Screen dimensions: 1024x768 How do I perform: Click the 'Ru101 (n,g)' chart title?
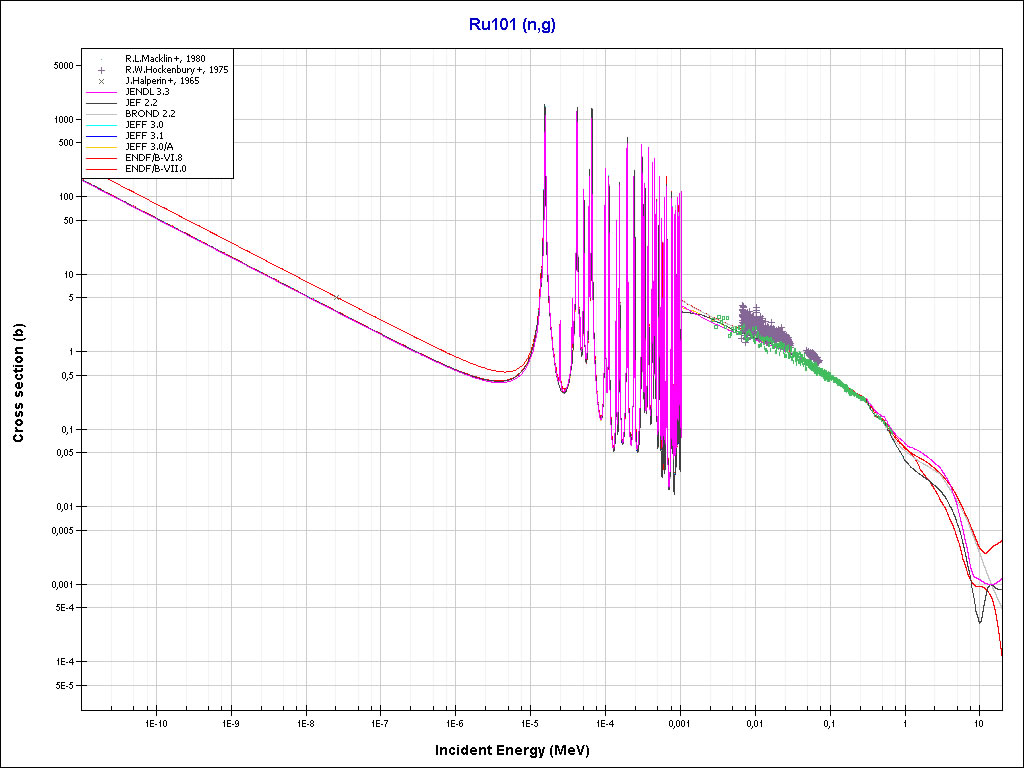click(512, 25)
